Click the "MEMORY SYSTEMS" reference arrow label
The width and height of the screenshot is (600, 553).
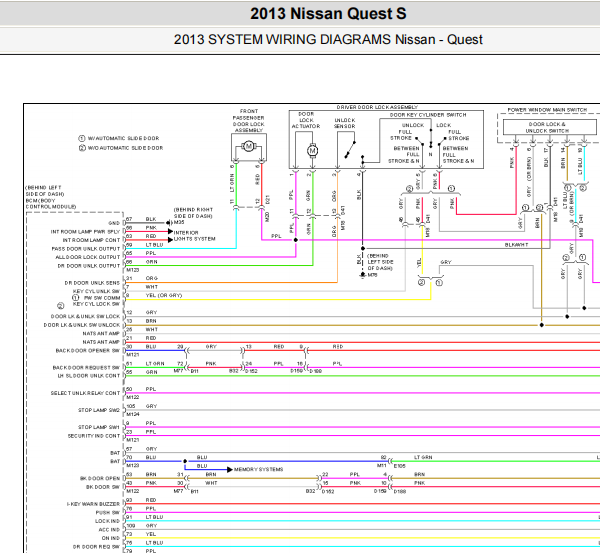[258, 469]
